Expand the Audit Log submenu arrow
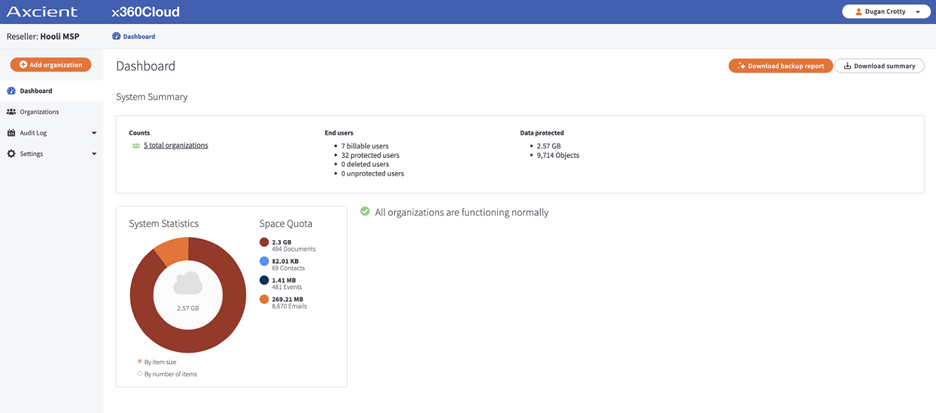This screenshot has width=936, height=413. coord(94,133)
